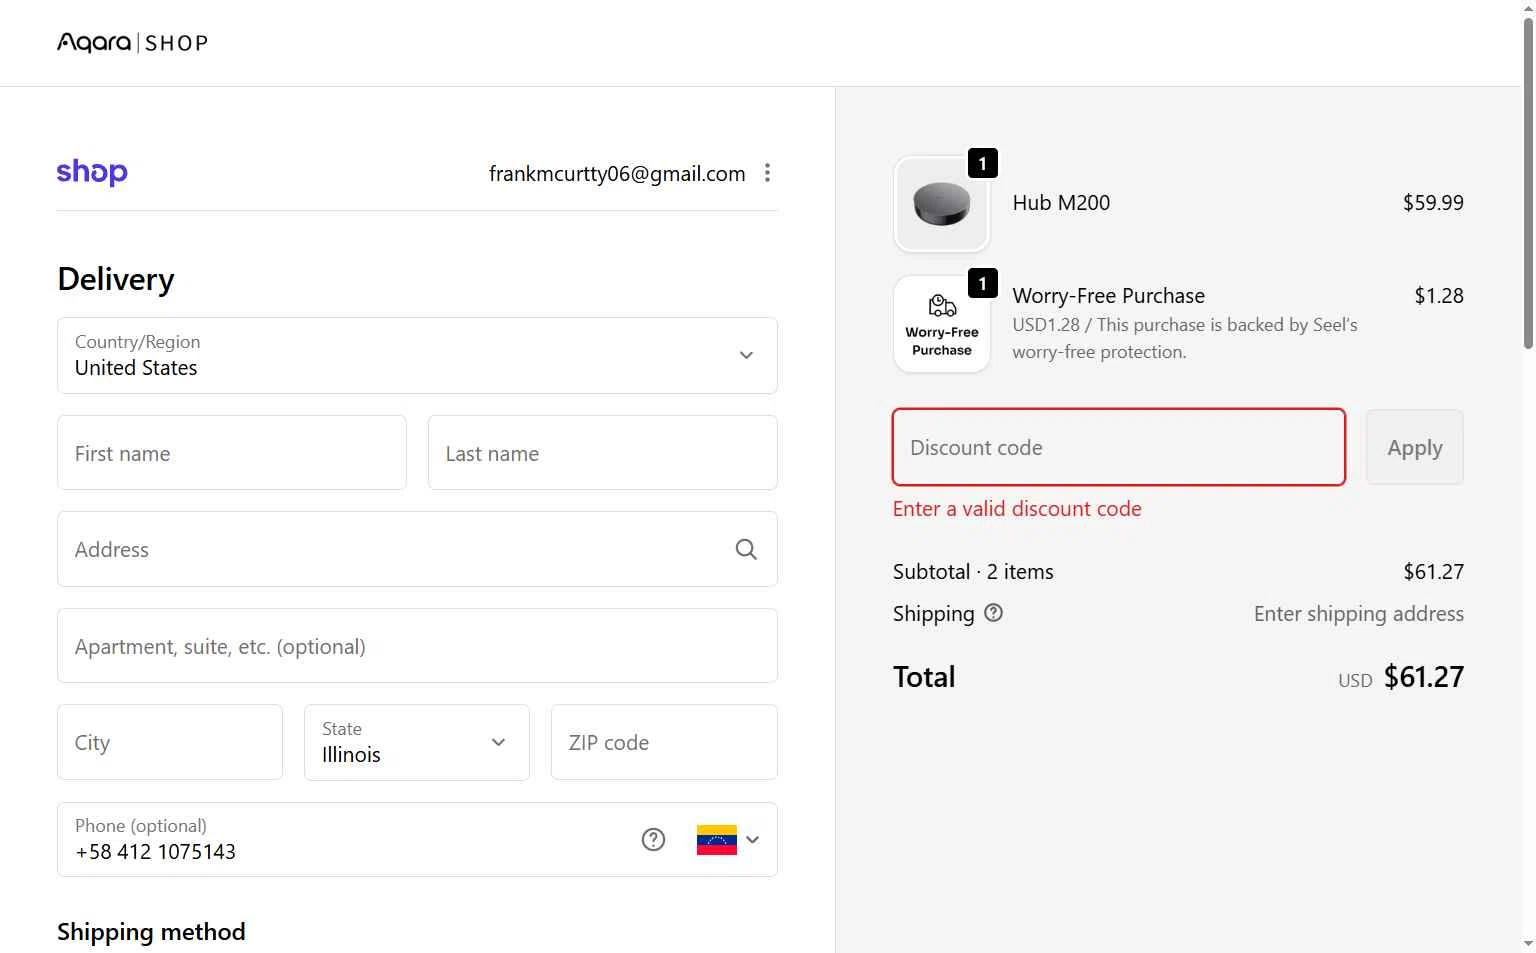This screenshot has height=953, width=1536.
Task: Open the phone number help icon
Action: click(x=653, y=840)
